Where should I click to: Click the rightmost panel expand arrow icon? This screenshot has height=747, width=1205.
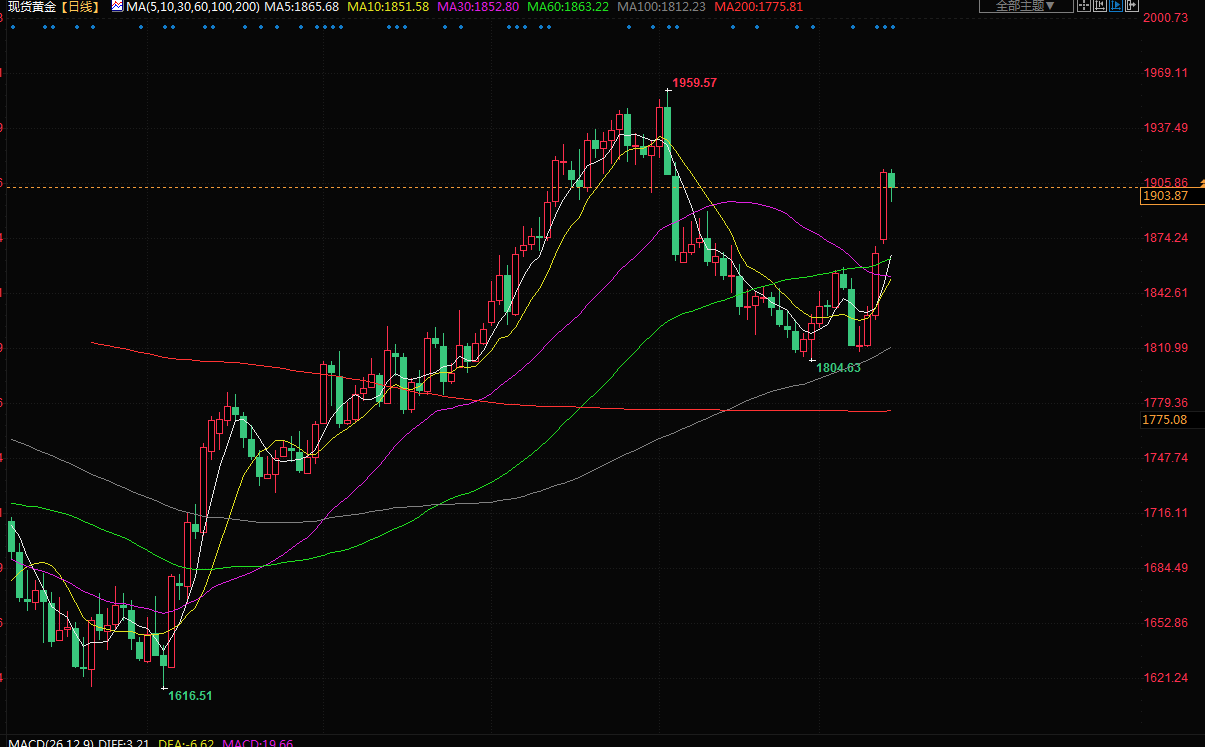1131,5
